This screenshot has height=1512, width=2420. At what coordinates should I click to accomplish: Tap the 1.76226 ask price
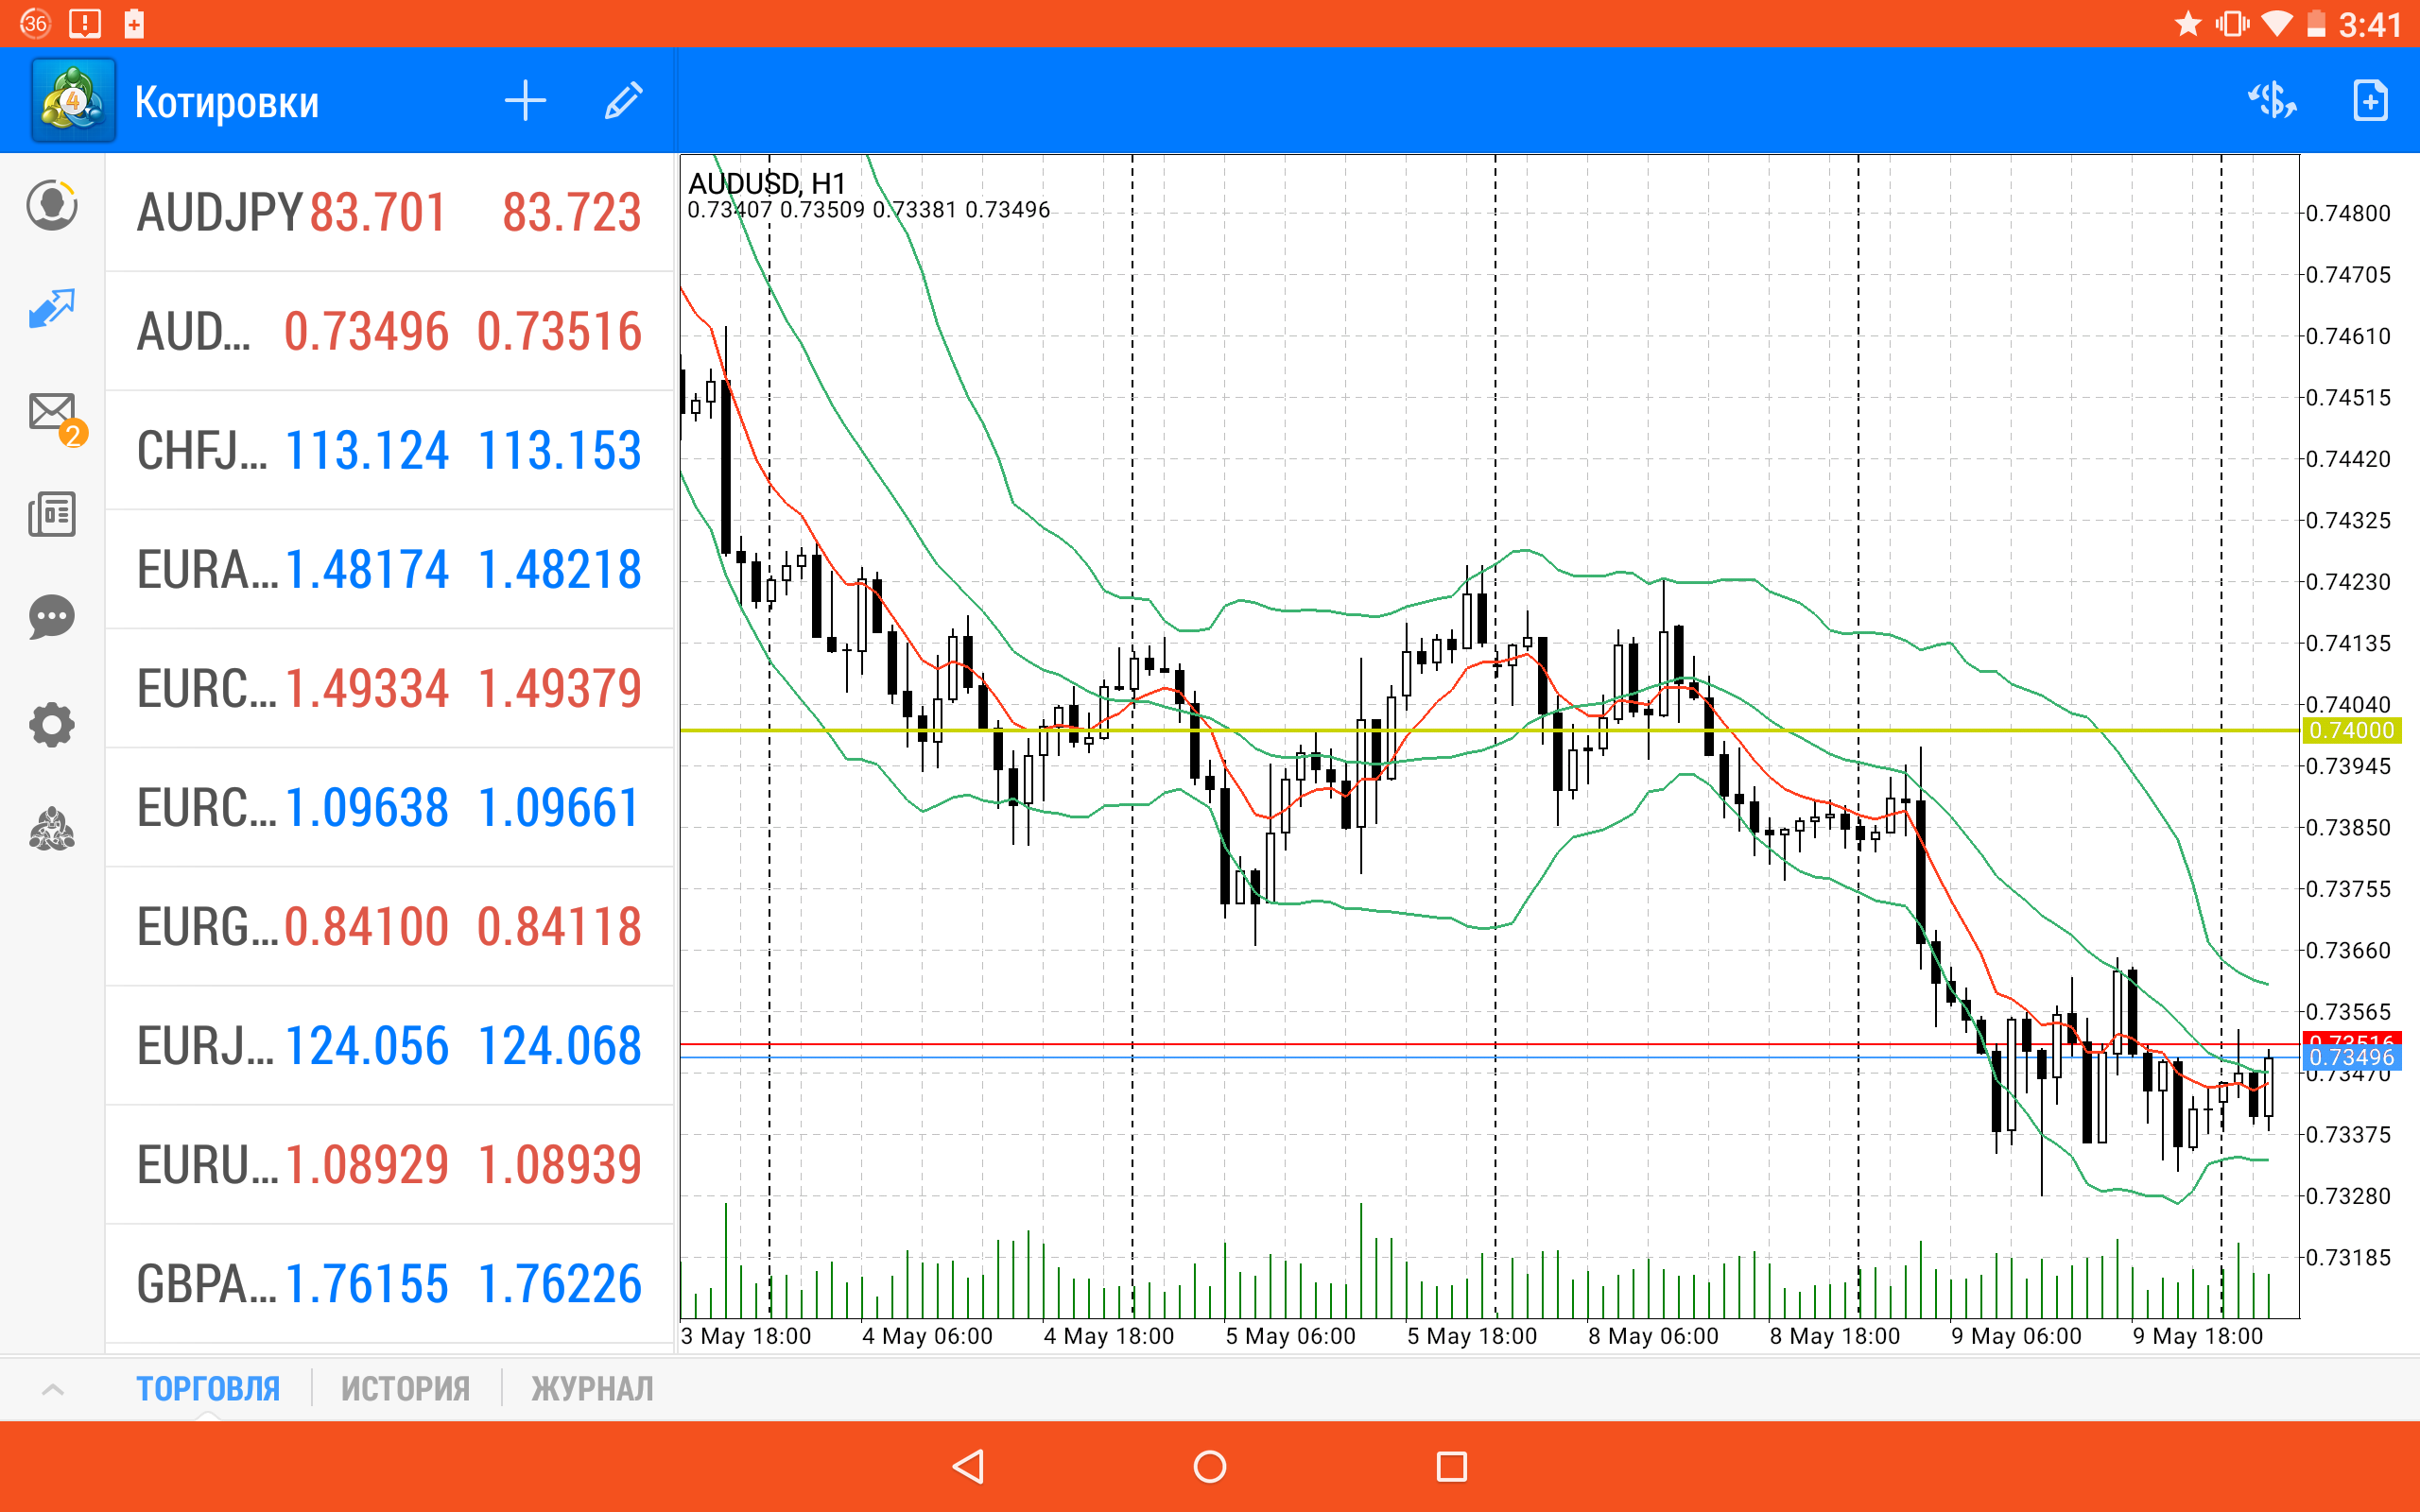pos(559,1283)
